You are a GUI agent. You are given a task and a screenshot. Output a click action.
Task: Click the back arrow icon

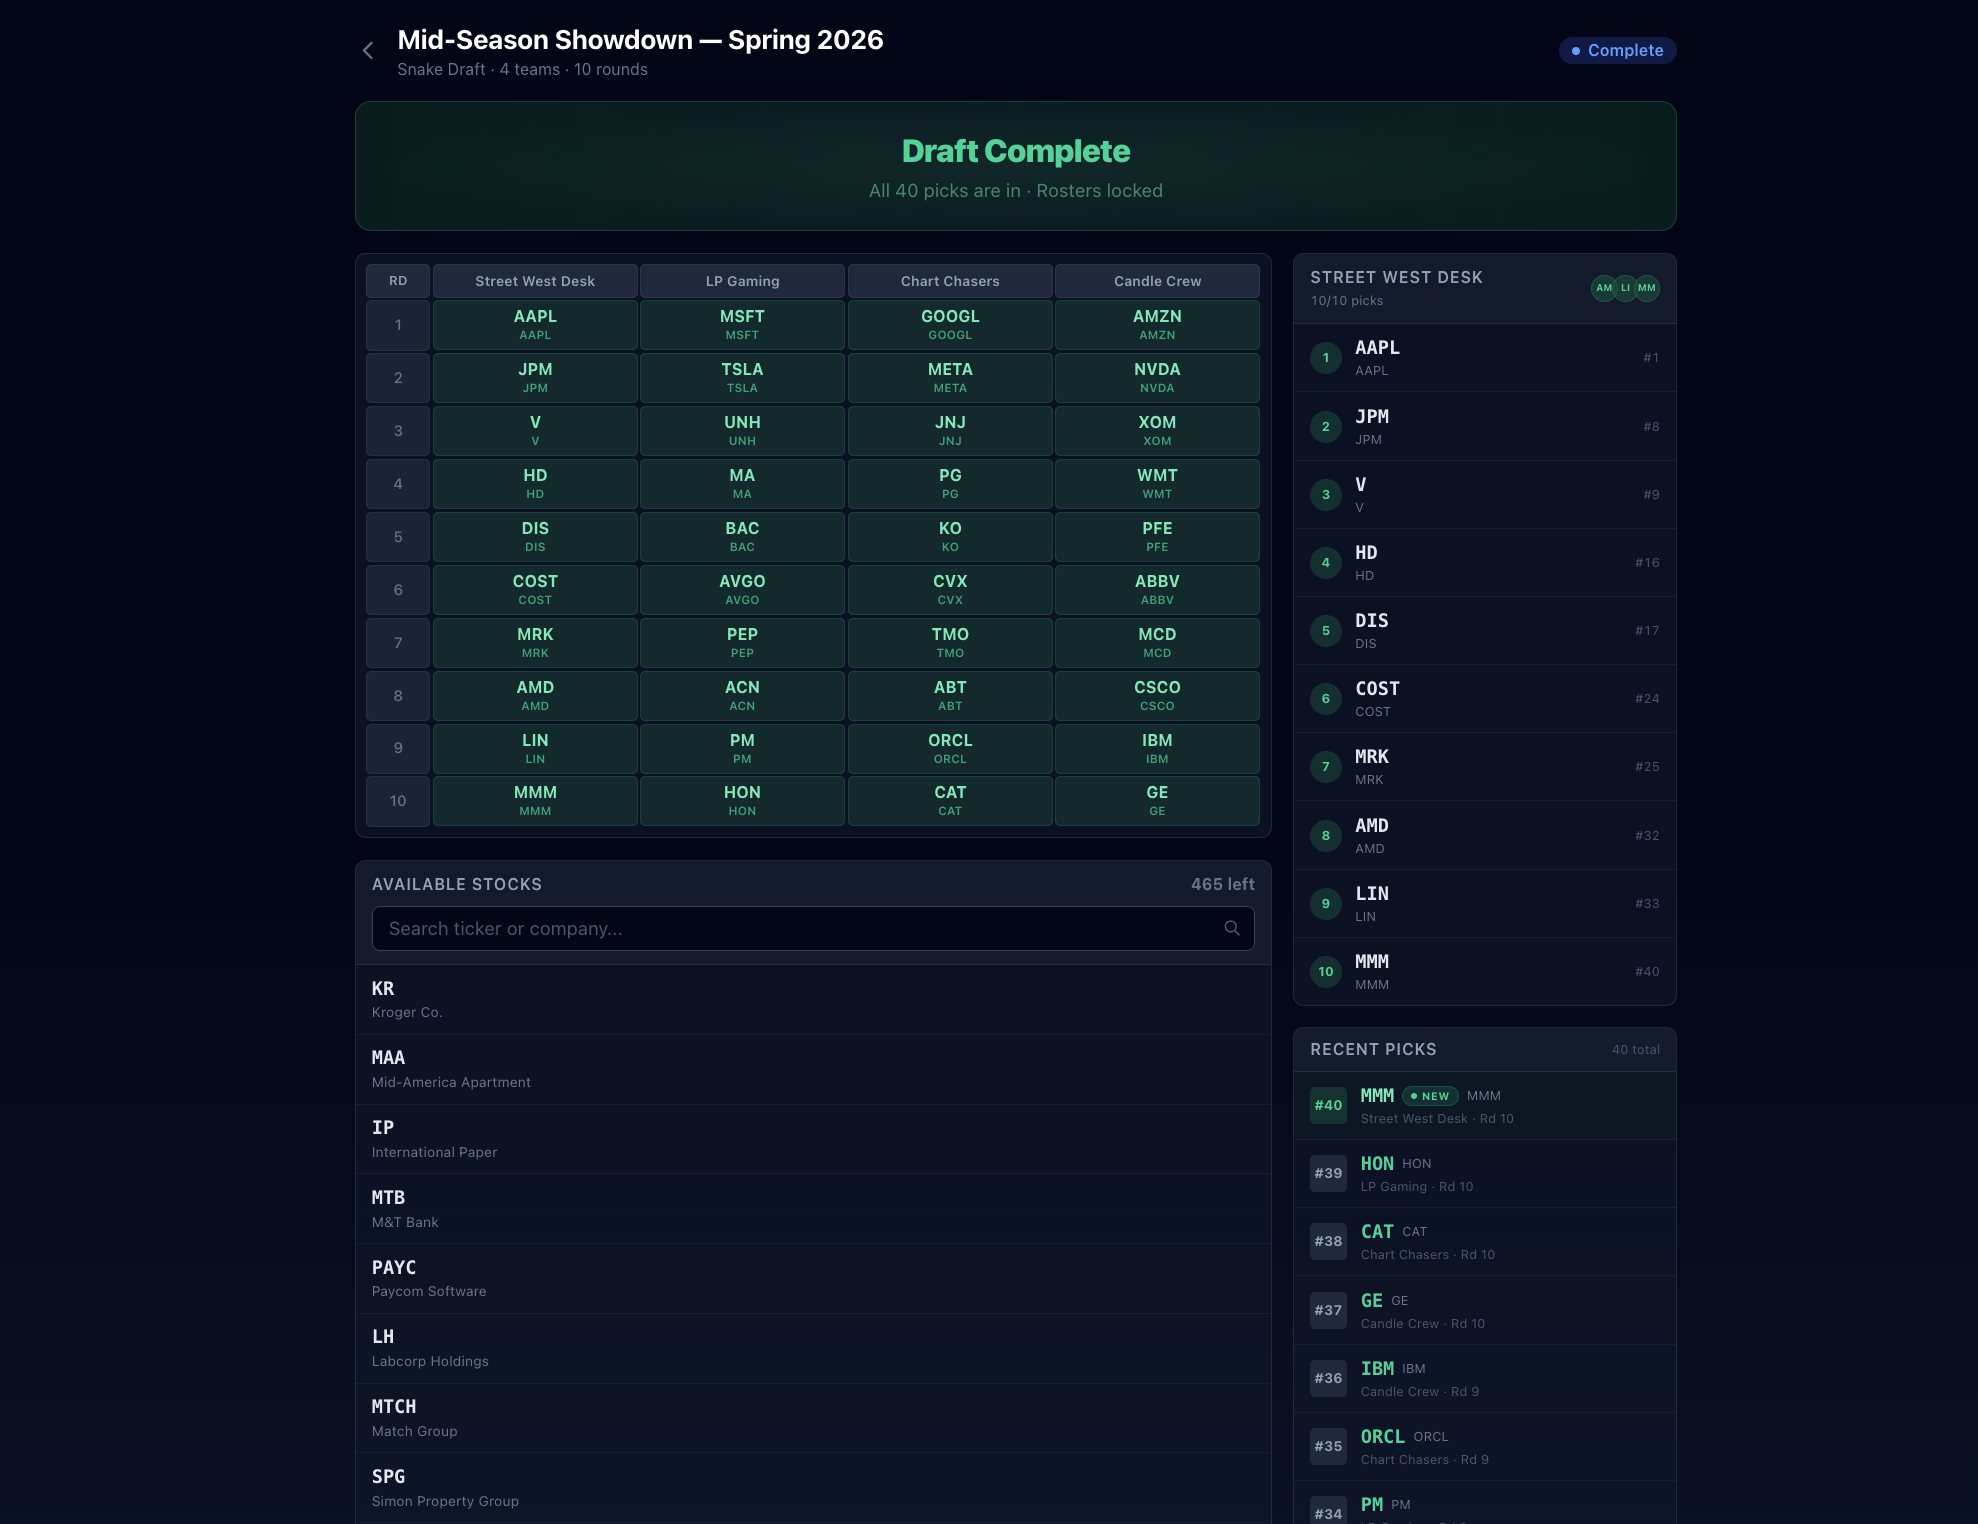coord(368,51)
